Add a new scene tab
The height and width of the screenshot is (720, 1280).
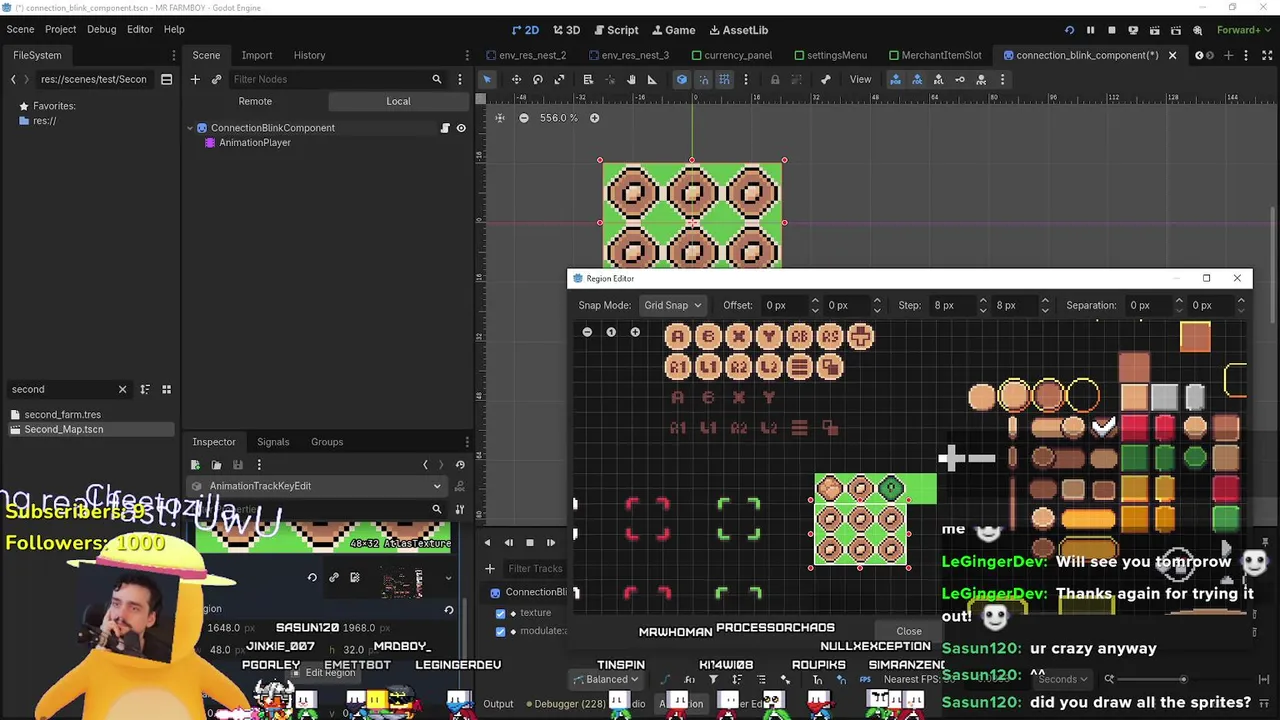tap(1229, 55)
